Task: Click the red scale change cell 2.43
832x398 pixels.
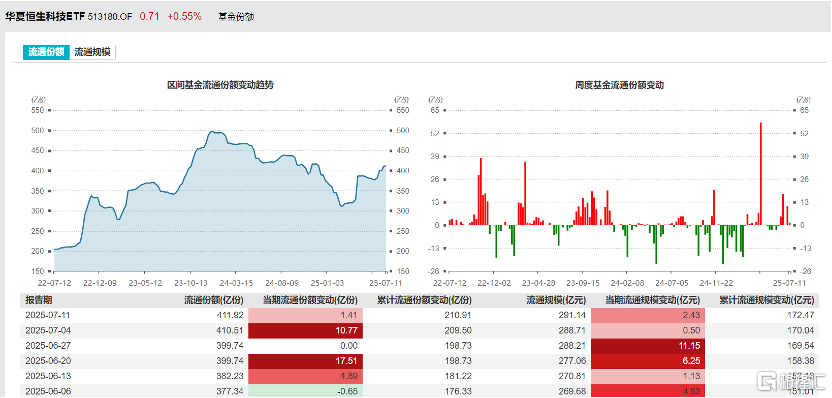Action: [648, 315]
